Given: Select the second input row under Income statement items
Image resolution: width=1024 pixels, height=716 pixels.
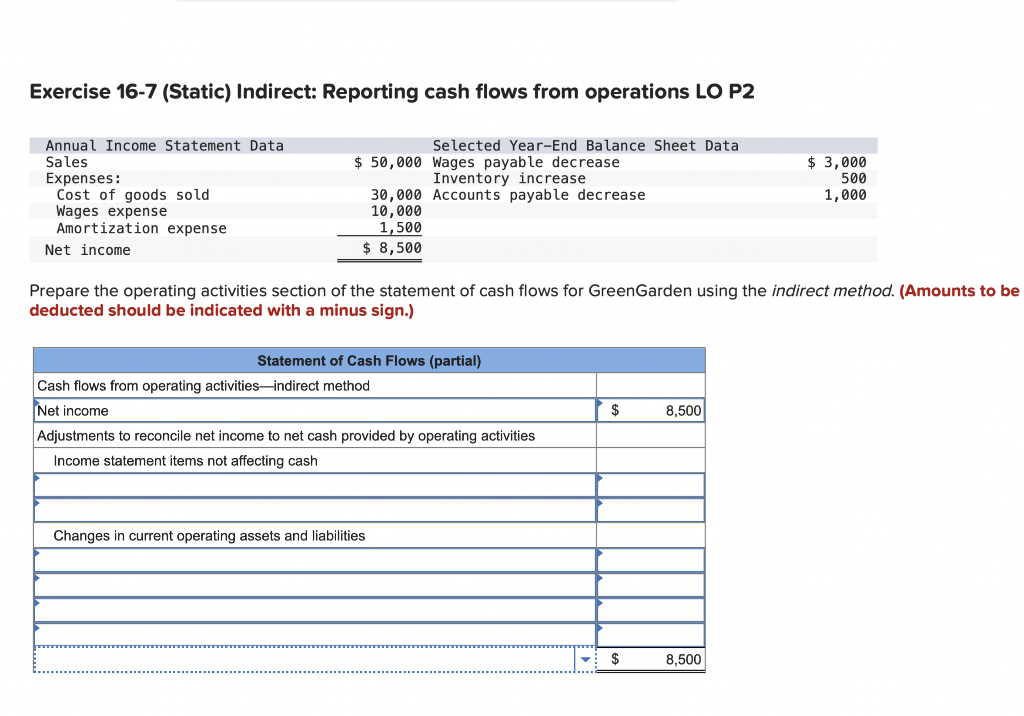Looking at the screenshot, I should point(310,510).
